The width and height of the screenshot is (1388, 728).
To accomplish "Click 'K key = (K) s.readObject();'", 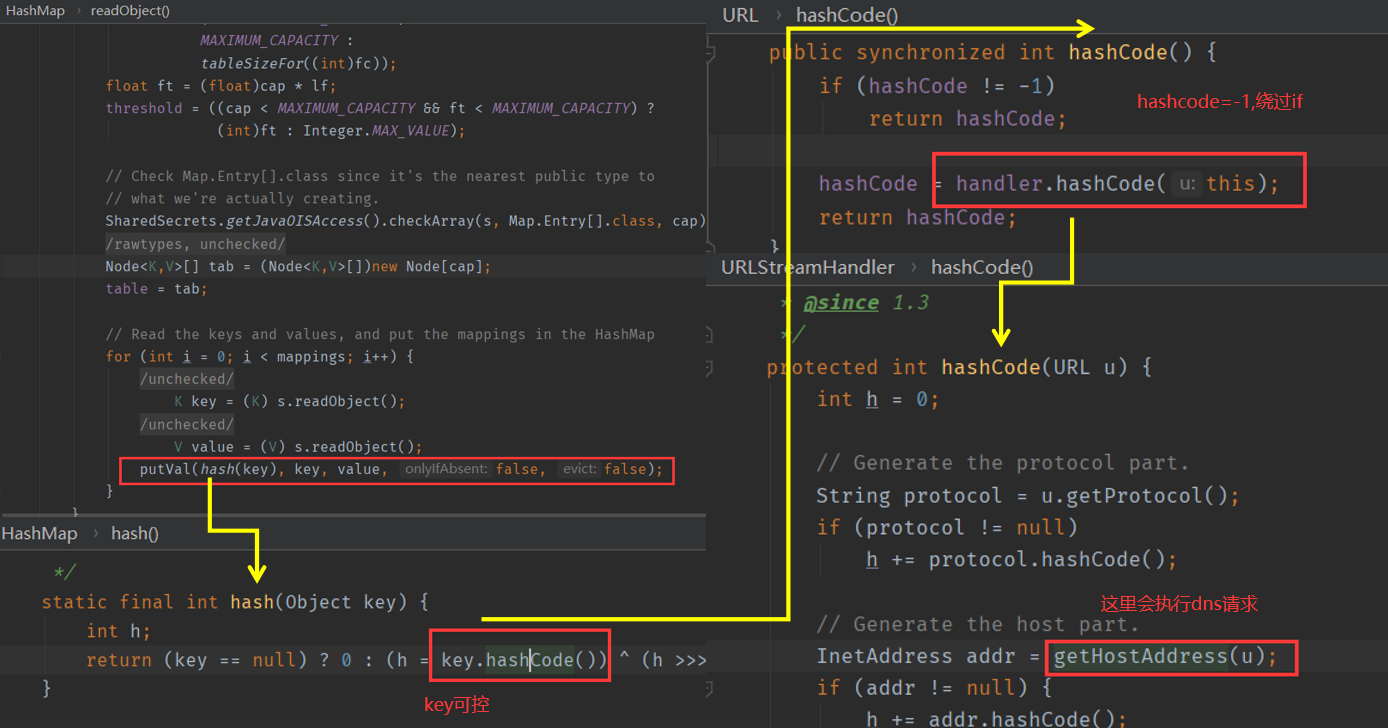I will pos(290,402).
